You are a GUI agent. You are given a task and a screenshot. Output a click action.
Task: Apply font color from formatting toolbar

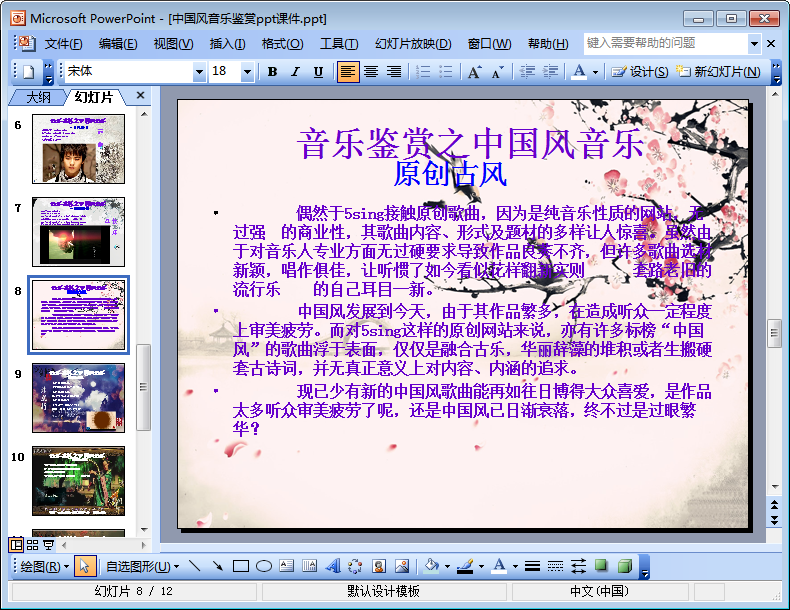tap(579, 72)
